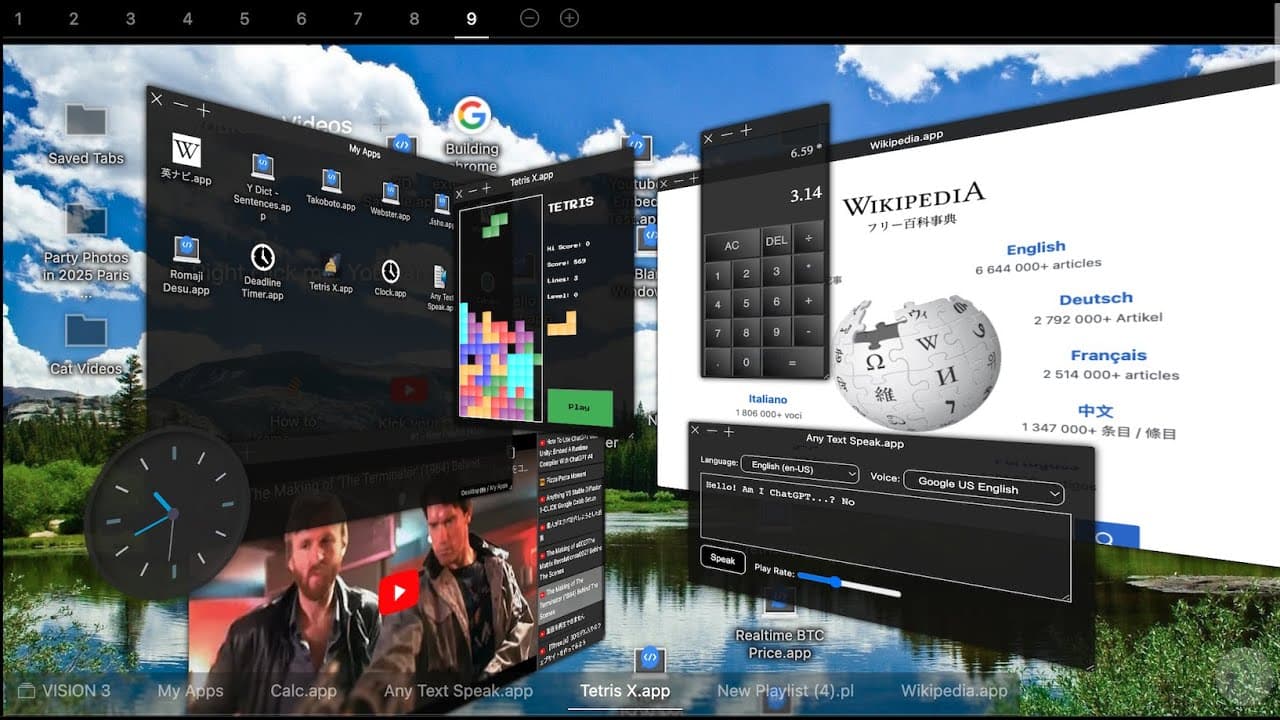1280x720 pixels.
Task: Click the Speak button
Action: point(722,559)
